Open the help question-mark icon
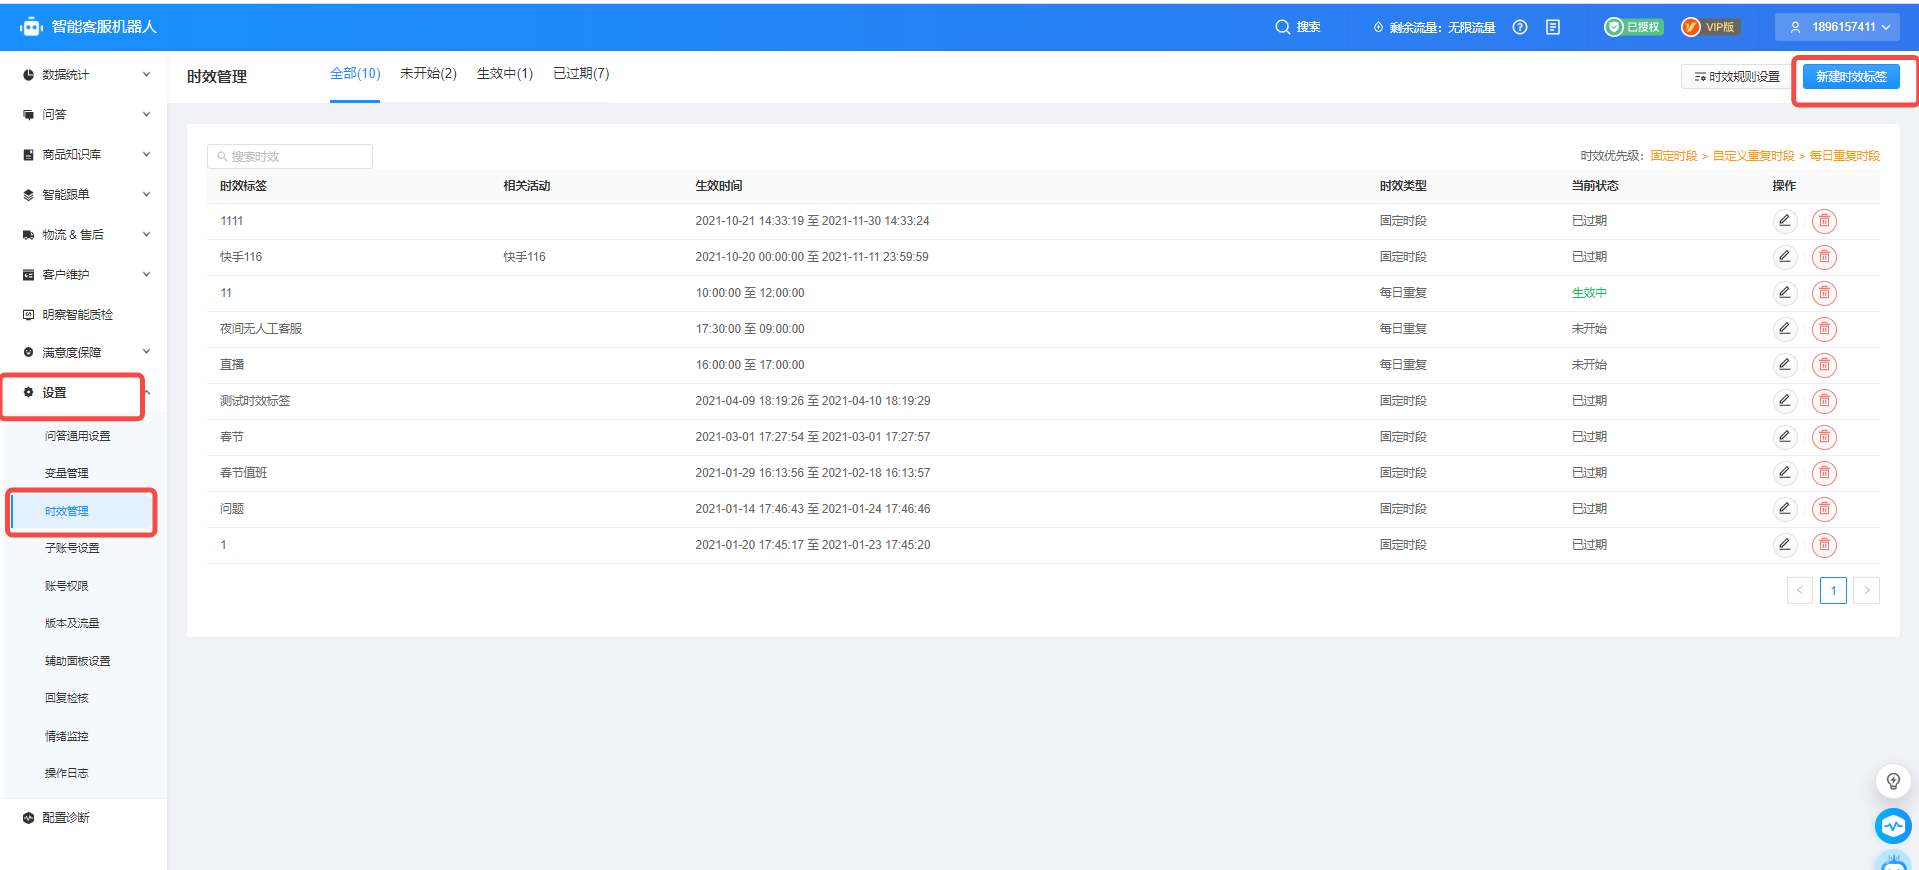 [x=1520, y=27]
